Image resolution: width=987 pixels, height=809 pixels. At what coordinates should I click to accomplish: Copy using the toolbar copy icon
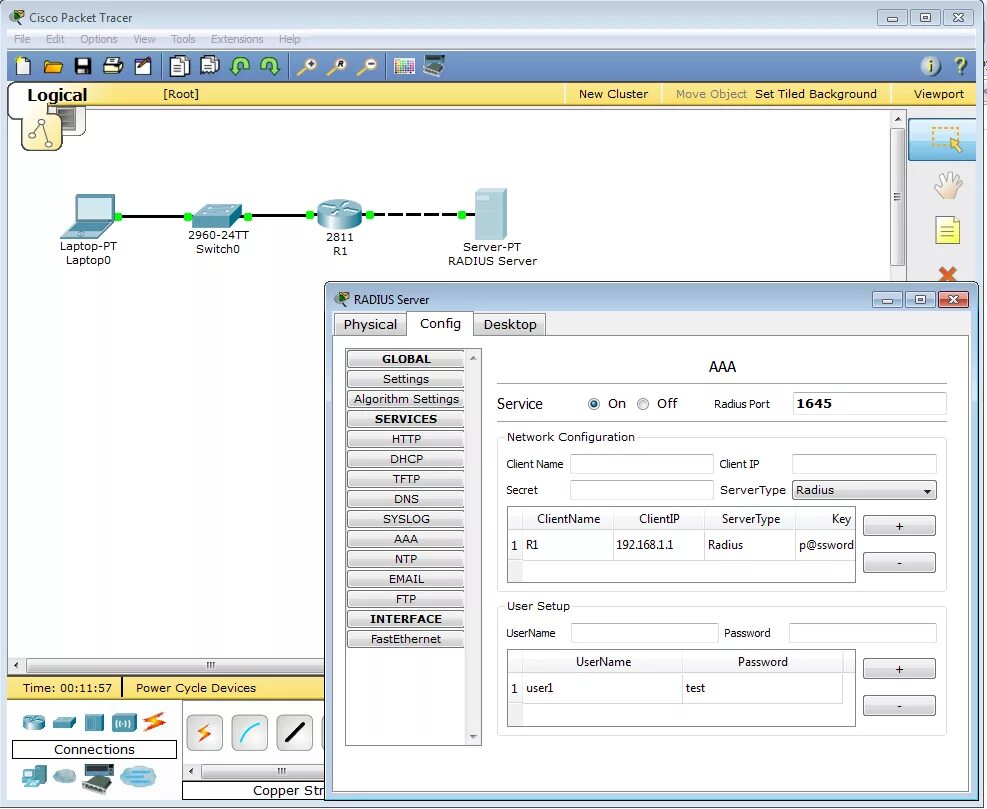click(179, 66)
